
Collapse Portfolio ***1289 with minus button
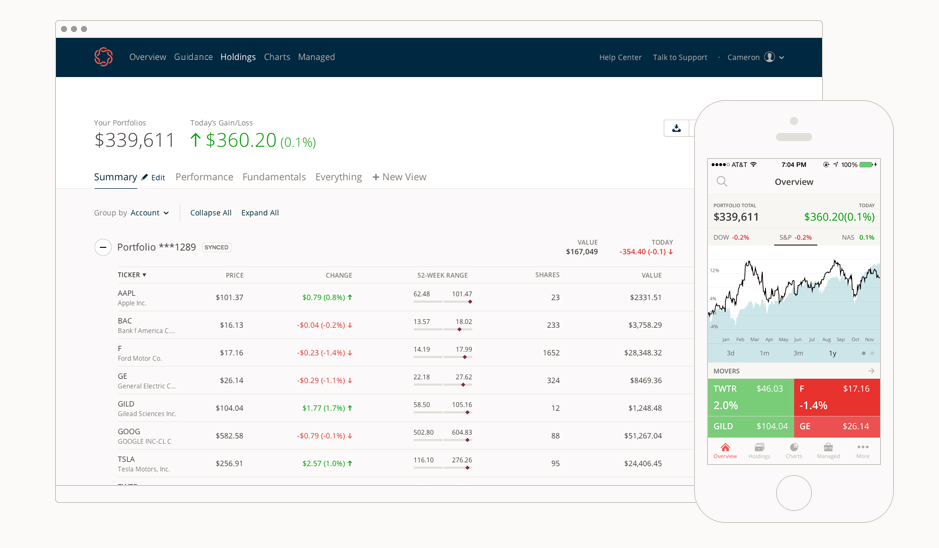click(103, 247)
